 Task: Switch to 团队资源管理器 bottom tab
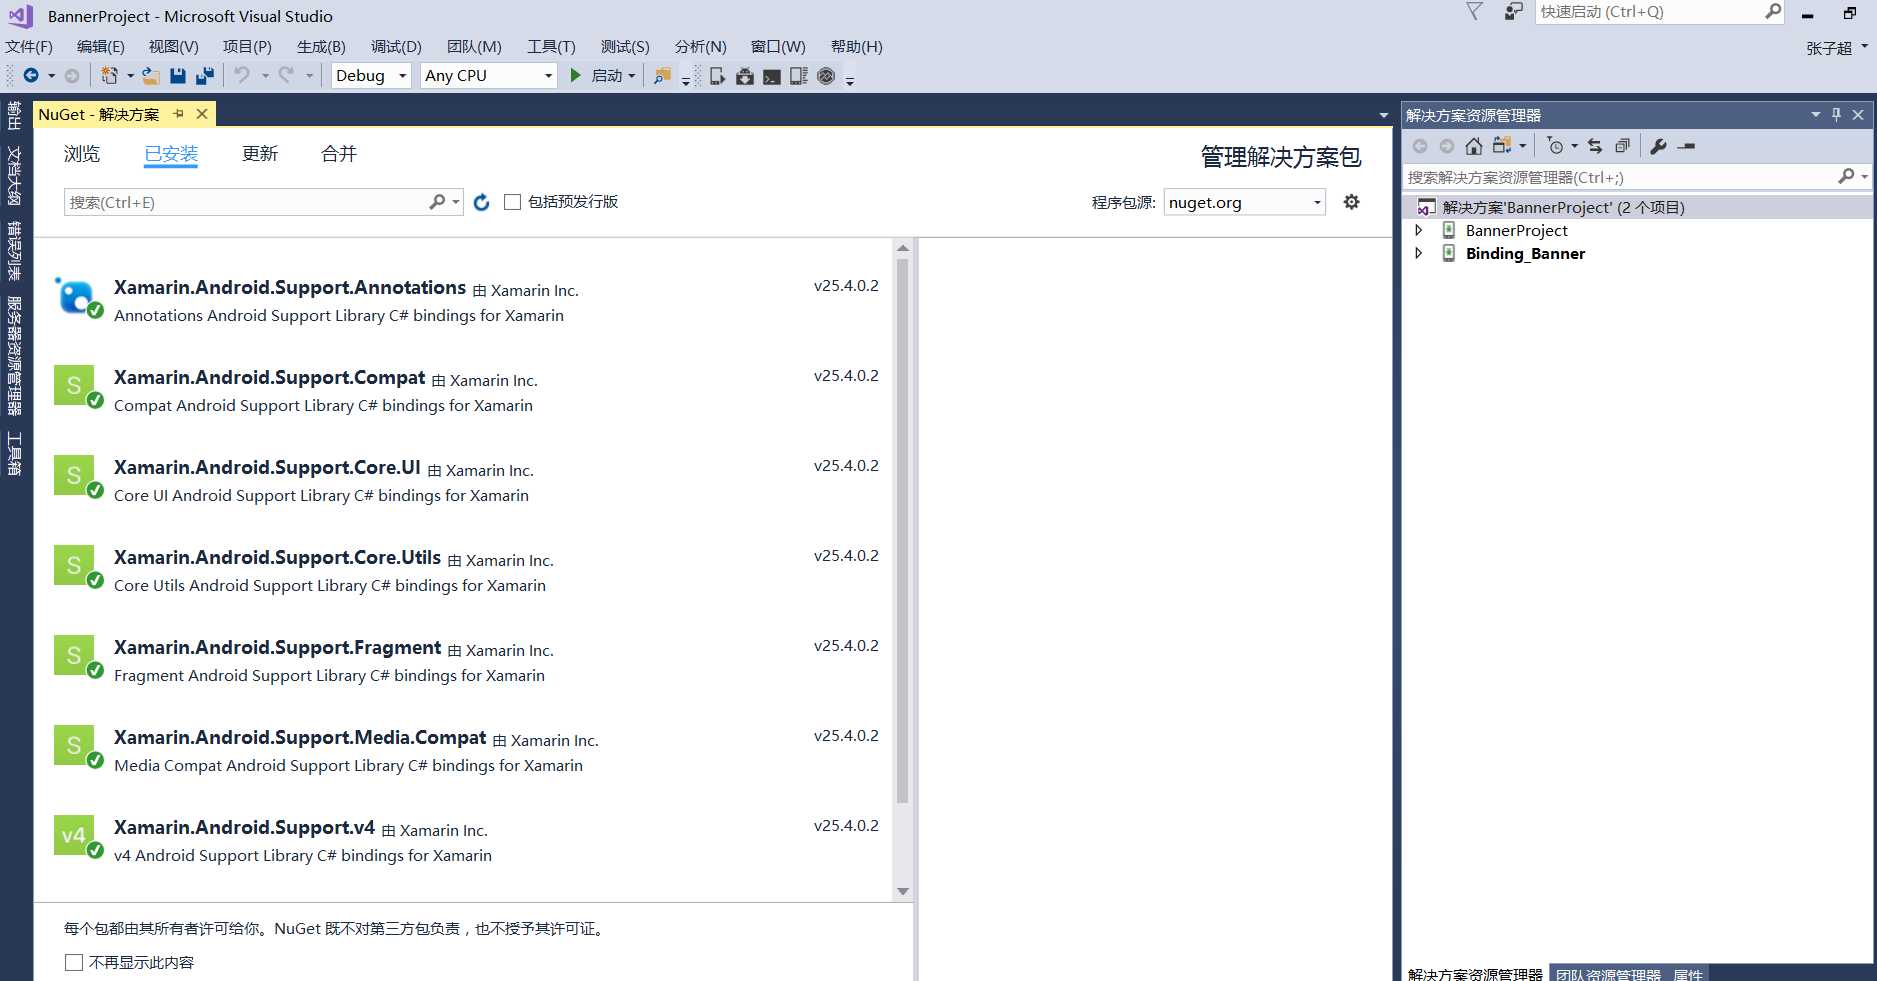point(1608,974)
